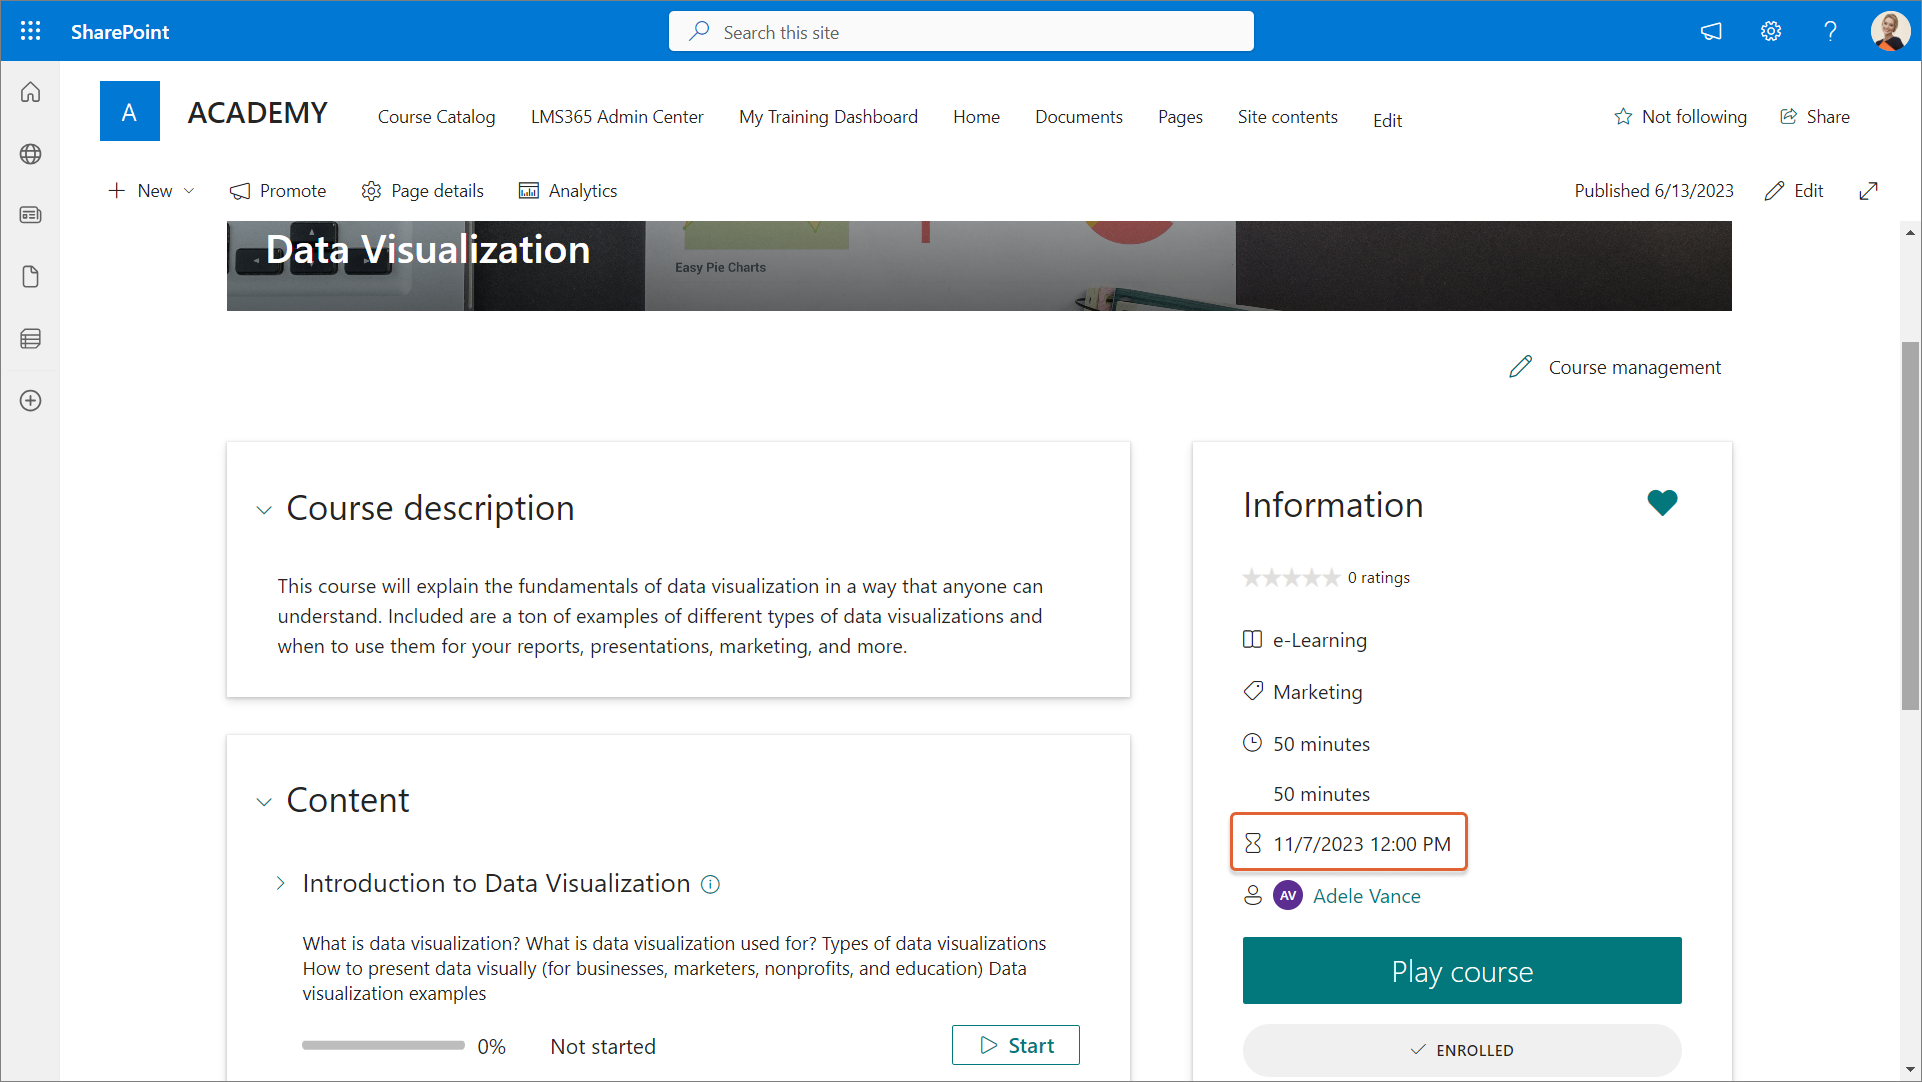This screenshot has width=1922, height=1082.
Task: Expand Introduction to Data Visualization unit
Action: pos(281,883)
